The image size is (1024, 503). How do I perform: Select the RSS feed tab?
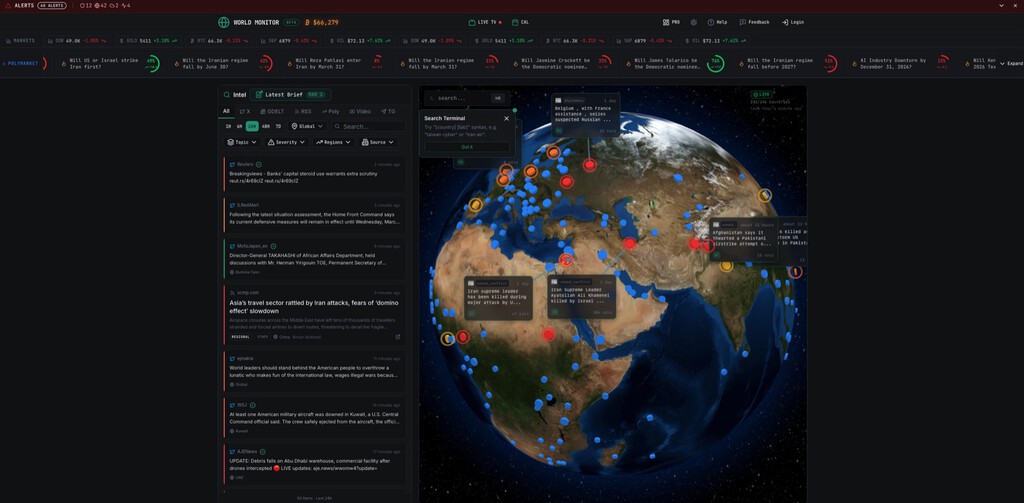[x=303, y=111]
